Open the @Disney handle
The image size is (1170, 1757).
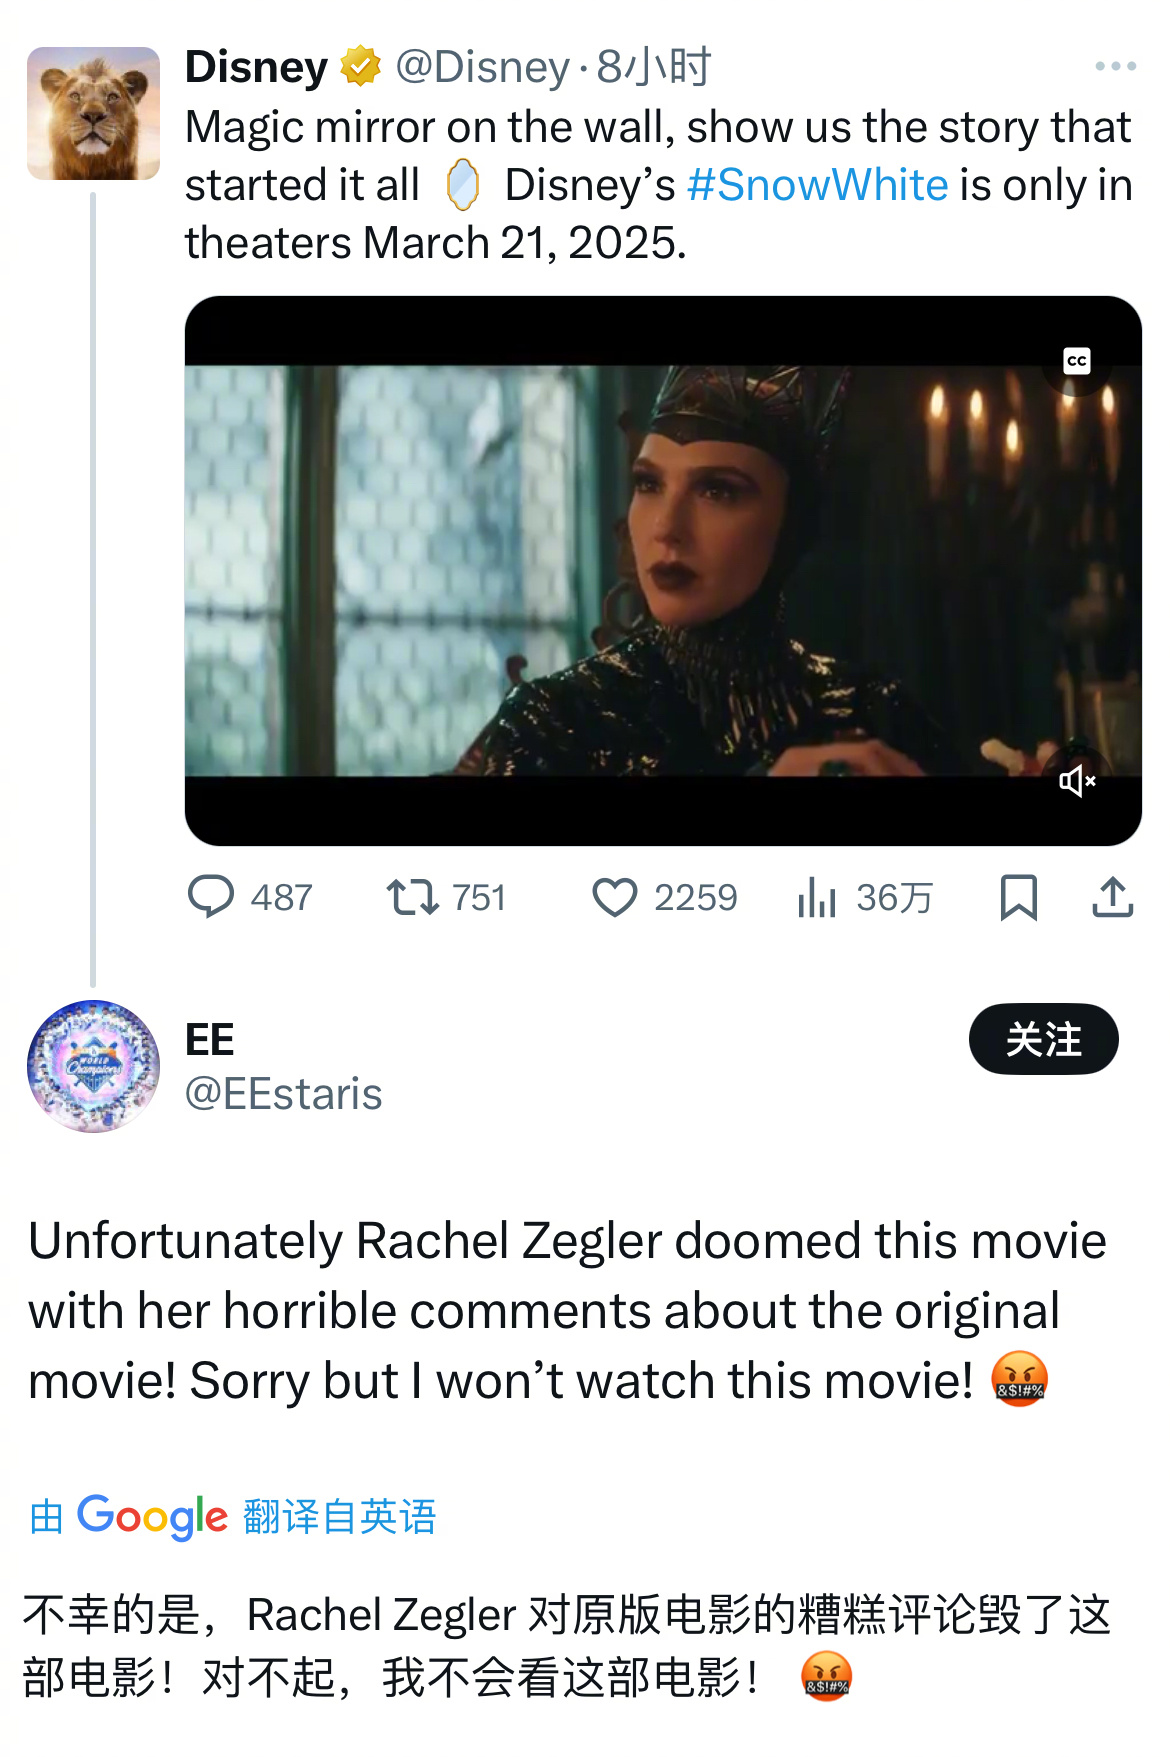tap(482, 67)
